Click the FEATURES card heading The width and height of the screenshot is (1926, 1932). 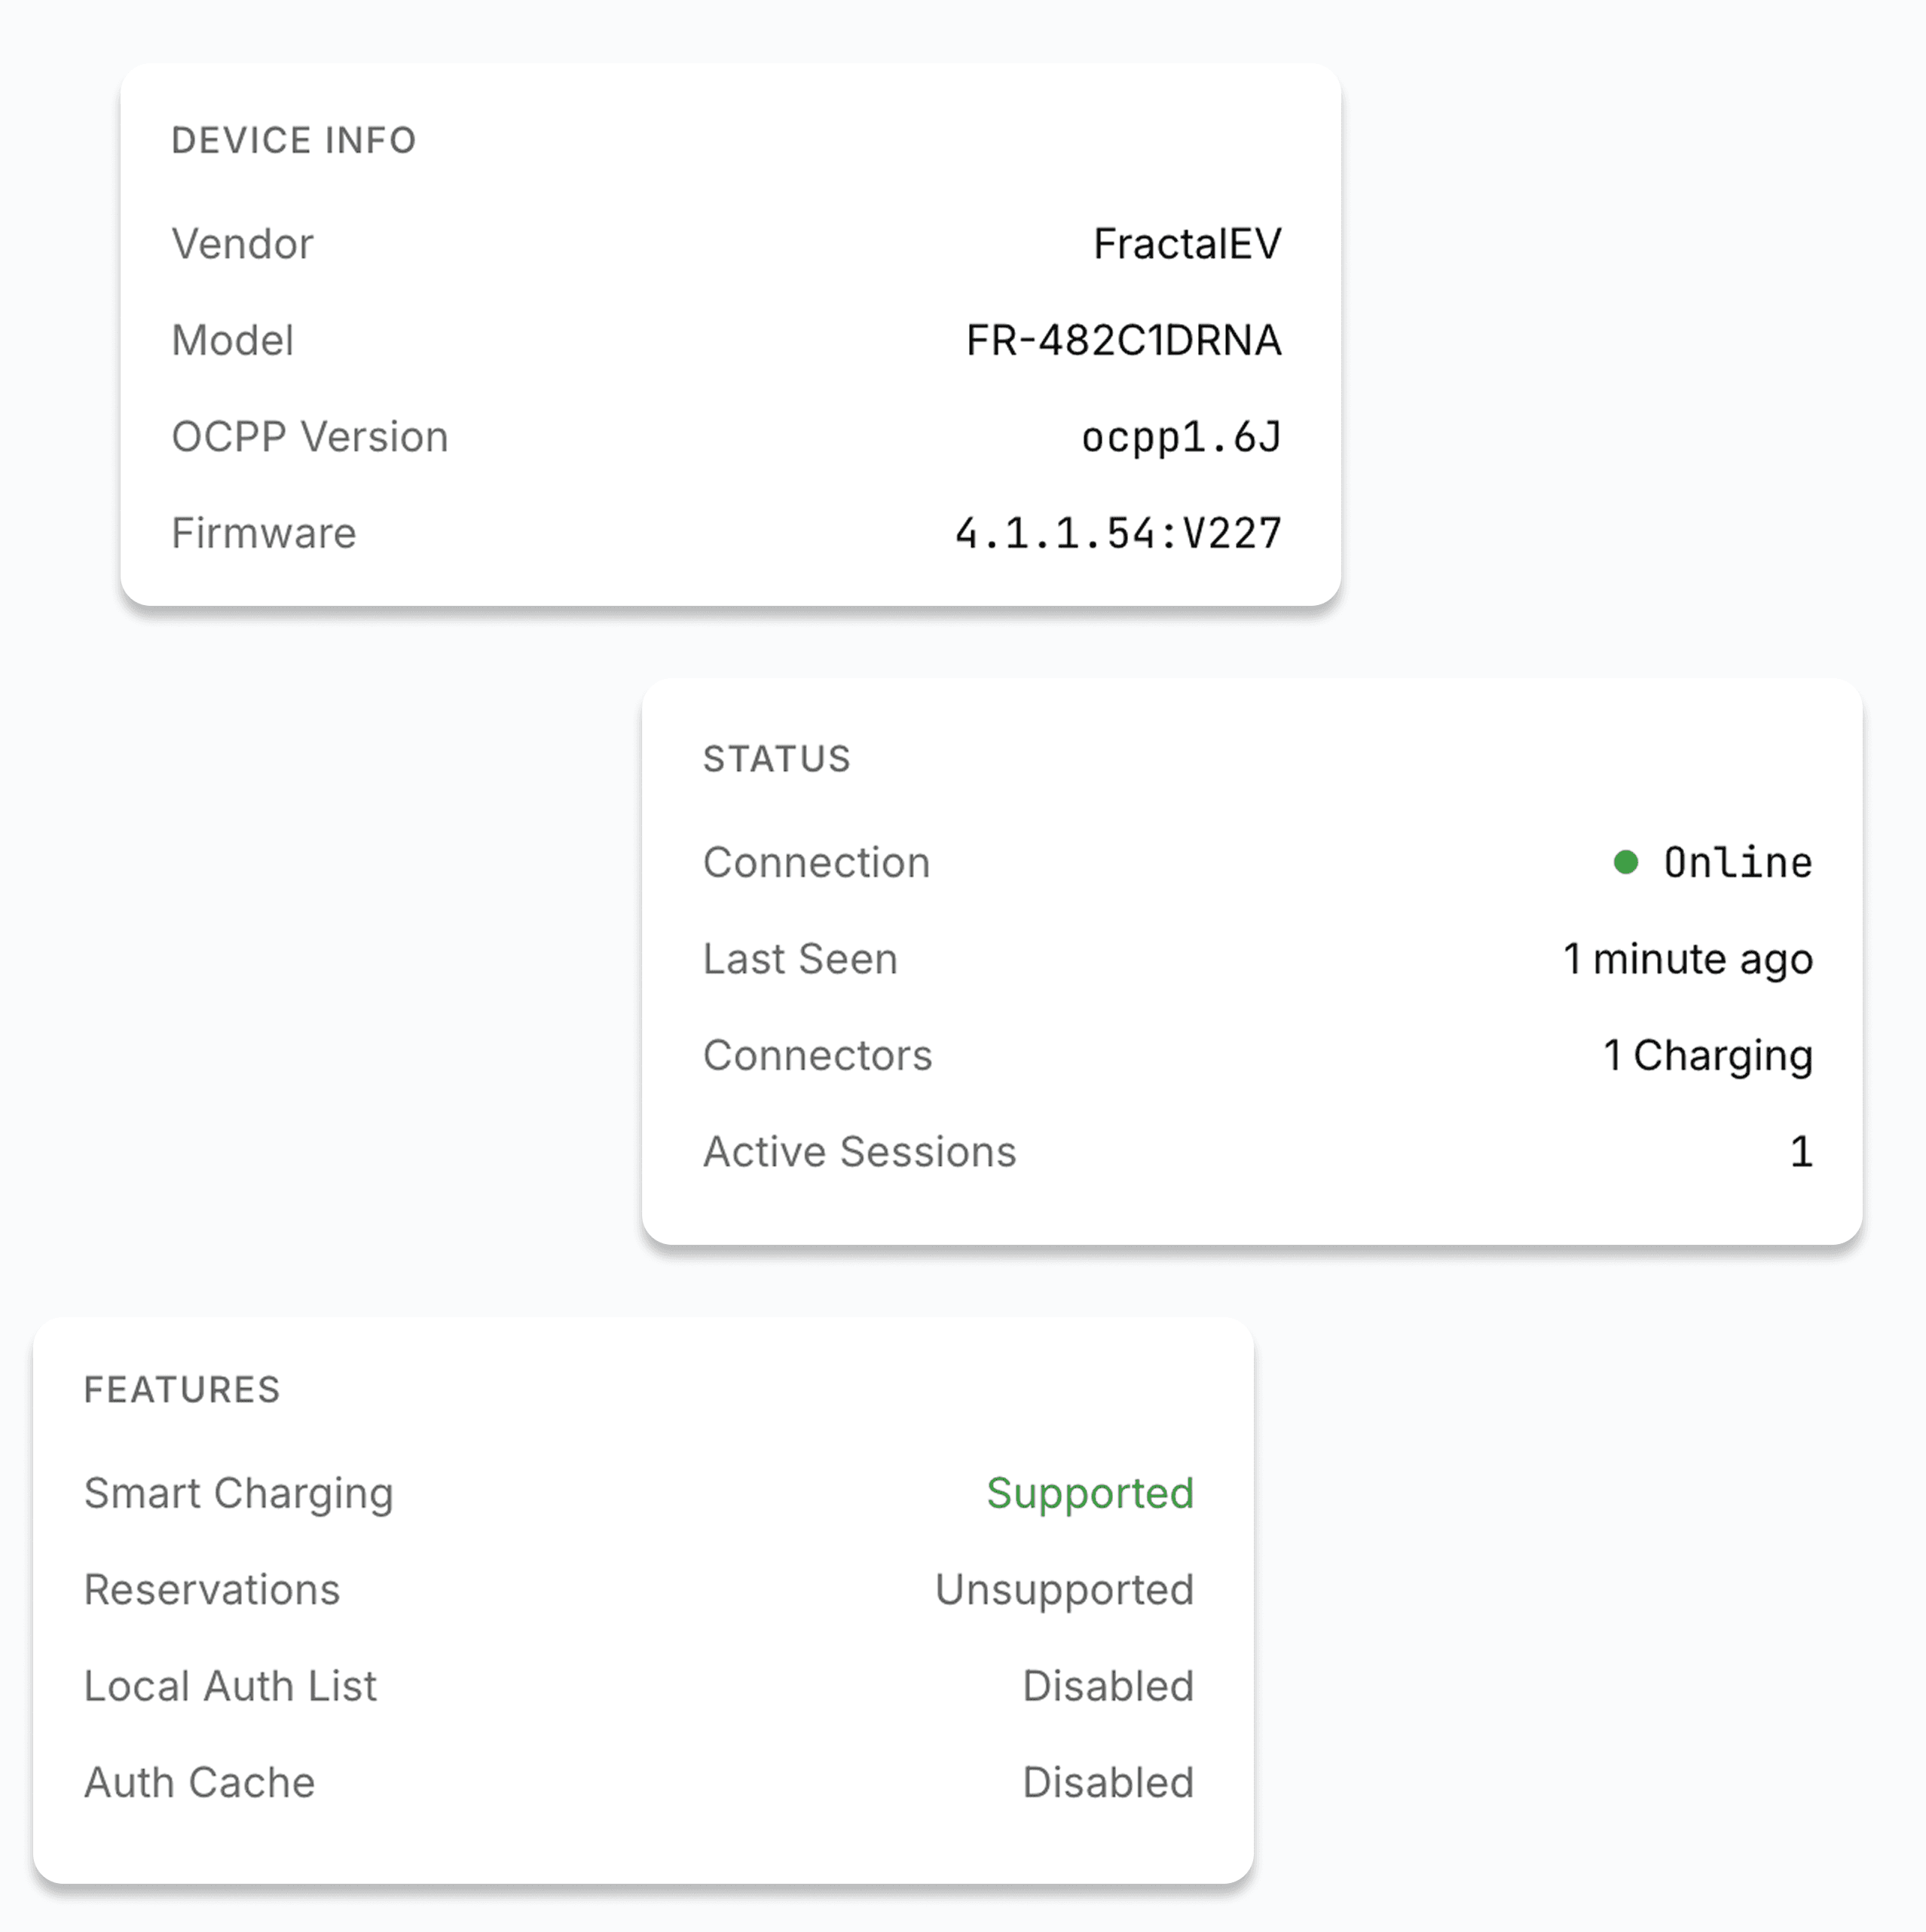pos(182,1390)
